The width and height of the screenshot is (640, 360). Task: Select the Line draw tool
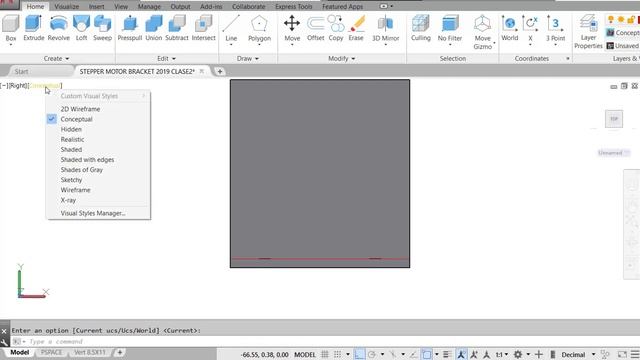coord(231,29)
